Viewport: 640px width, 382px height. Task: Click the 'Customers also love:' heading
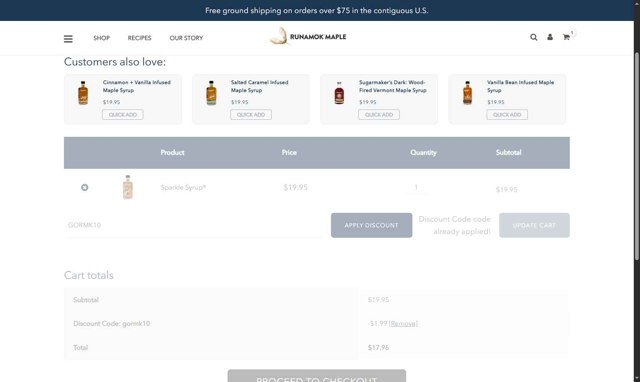(115, 62)
